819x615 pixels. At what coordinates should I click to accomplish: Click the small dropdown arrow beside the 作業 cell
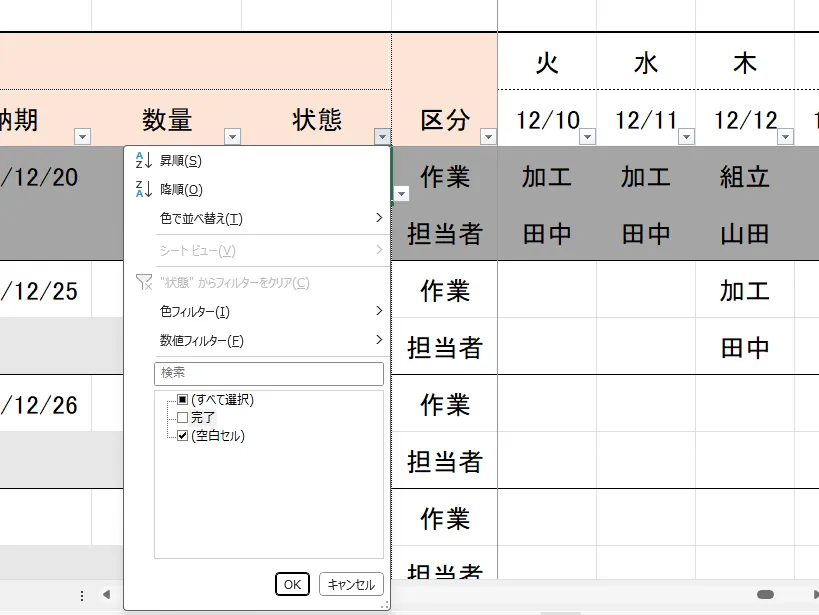[x=400, y=192]
